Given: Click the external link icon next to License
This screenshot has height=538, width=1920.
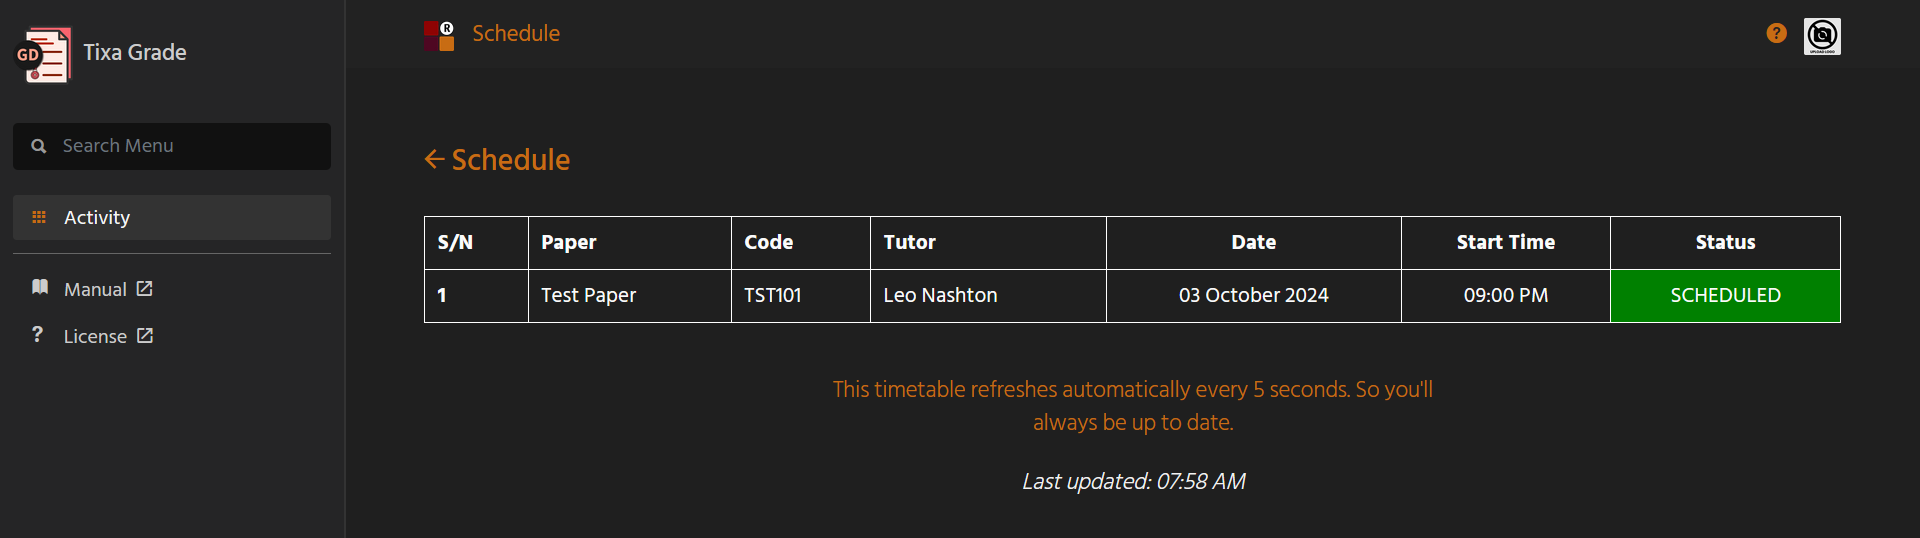Looking at the screenshot, I should pos(145,335).
